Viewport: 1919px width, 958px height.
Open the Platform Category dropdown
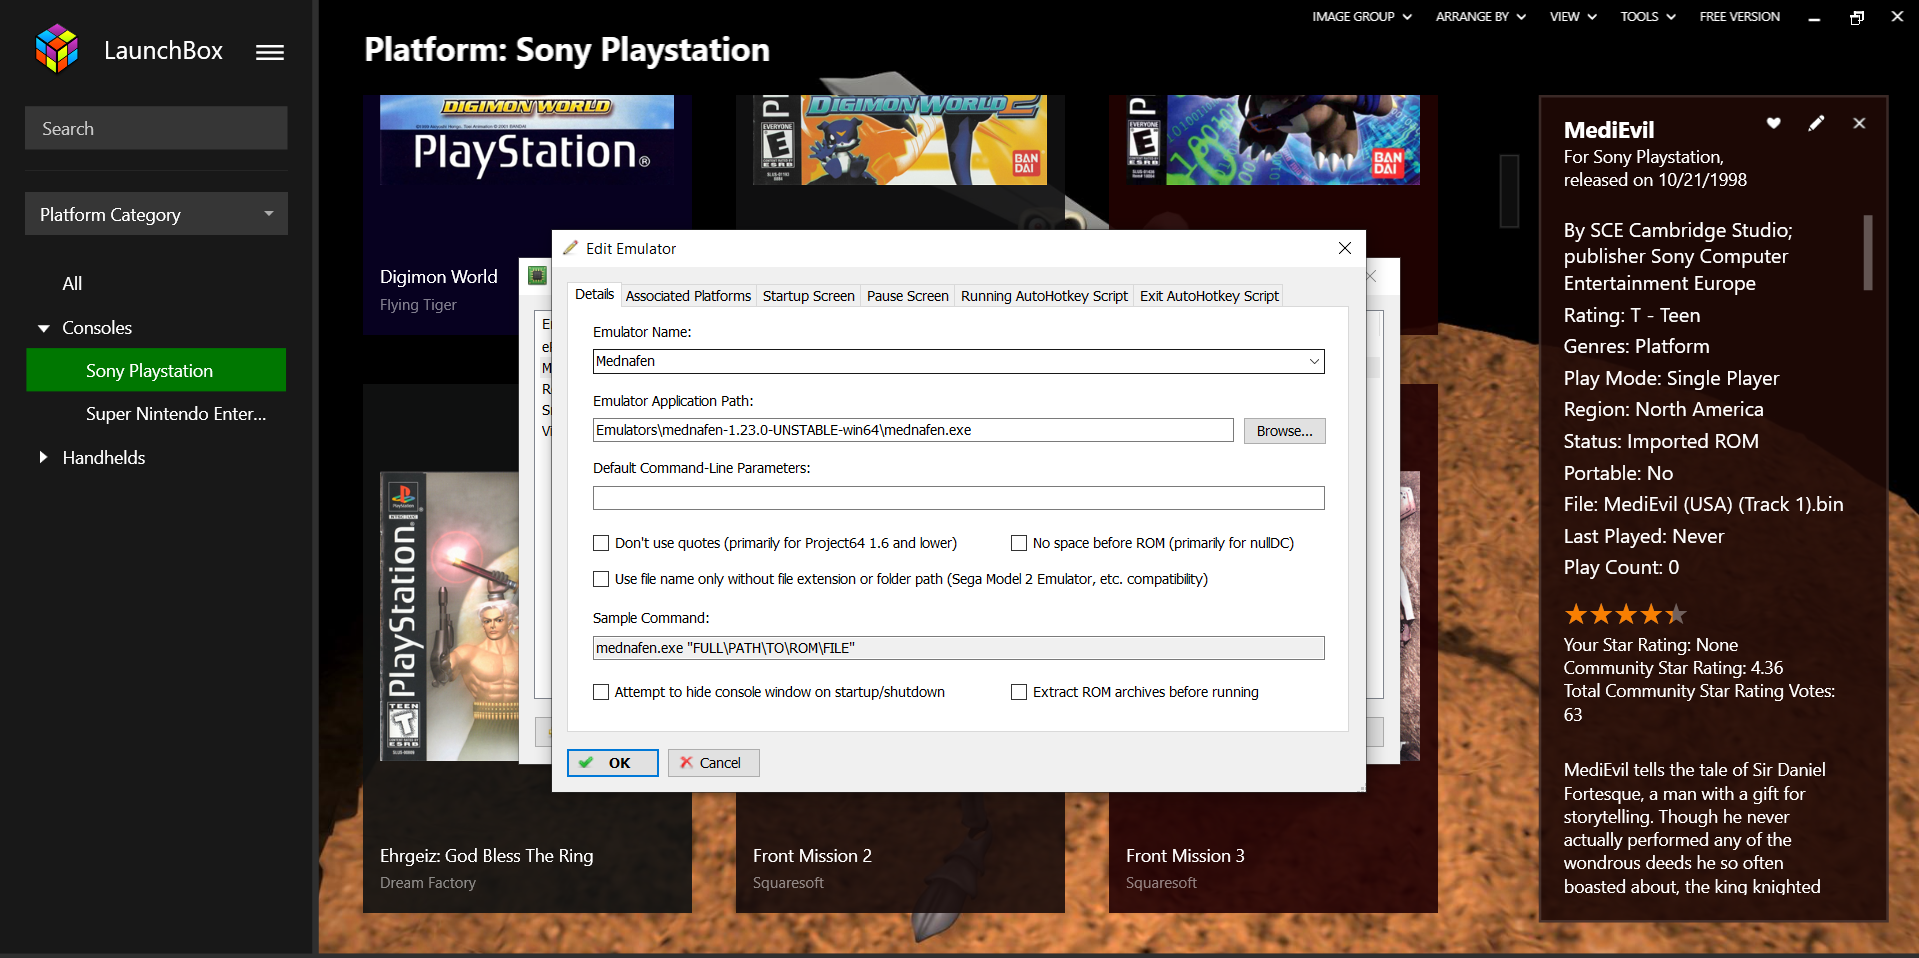(x=156, y=214)
